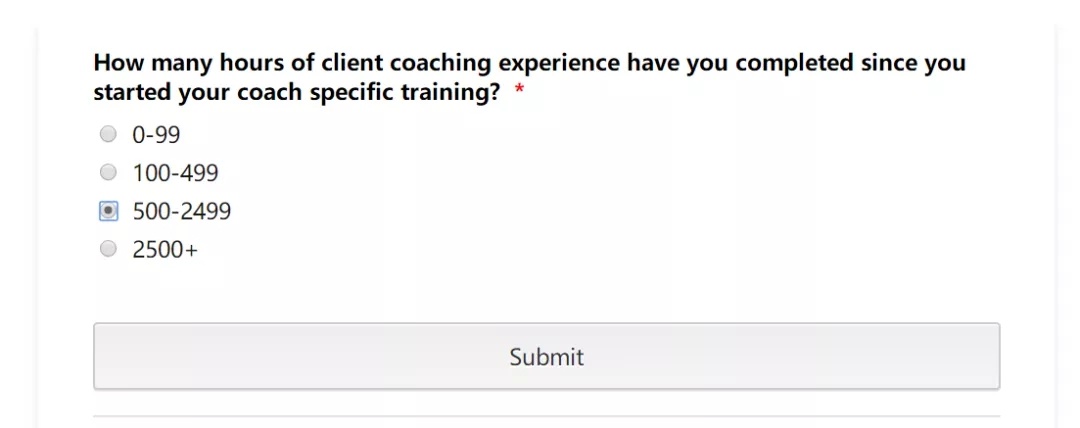Viewport: 1080px width, 428px height.
Task: Click the "500-2499" option label text
Action: (x=181, y=212)
